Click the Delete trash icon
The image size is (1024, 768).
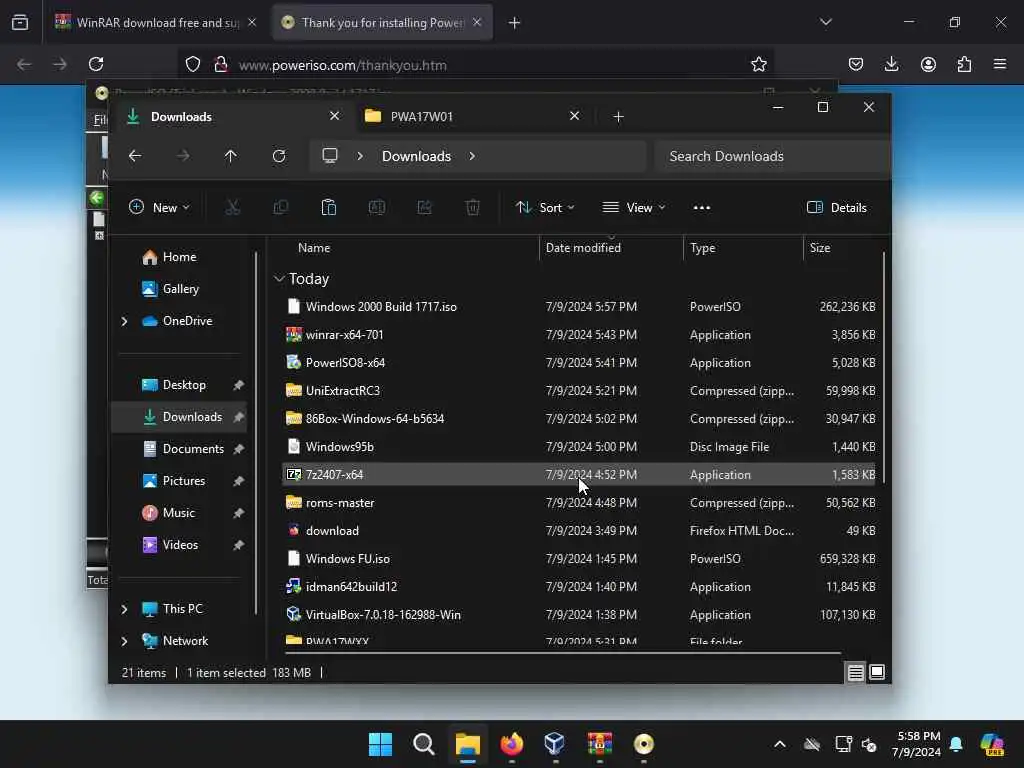click(x=473, y=208)
